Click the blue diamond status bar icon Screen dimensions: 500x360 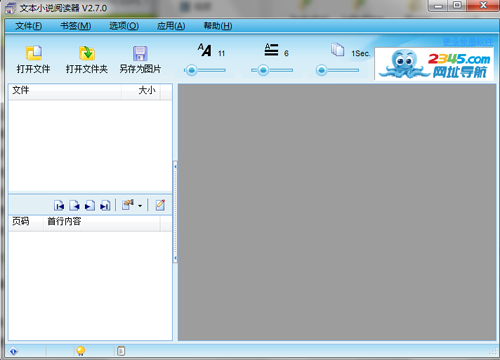[x=13, y=351]
